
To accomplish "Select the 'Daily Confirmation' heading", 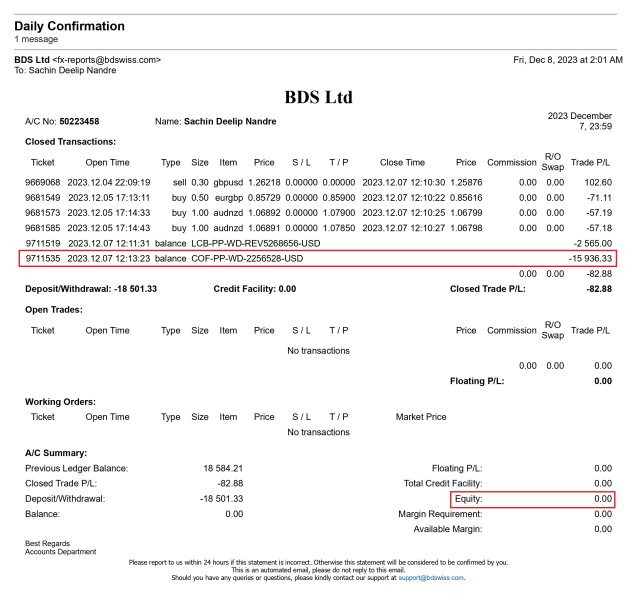I will [69, 26].
